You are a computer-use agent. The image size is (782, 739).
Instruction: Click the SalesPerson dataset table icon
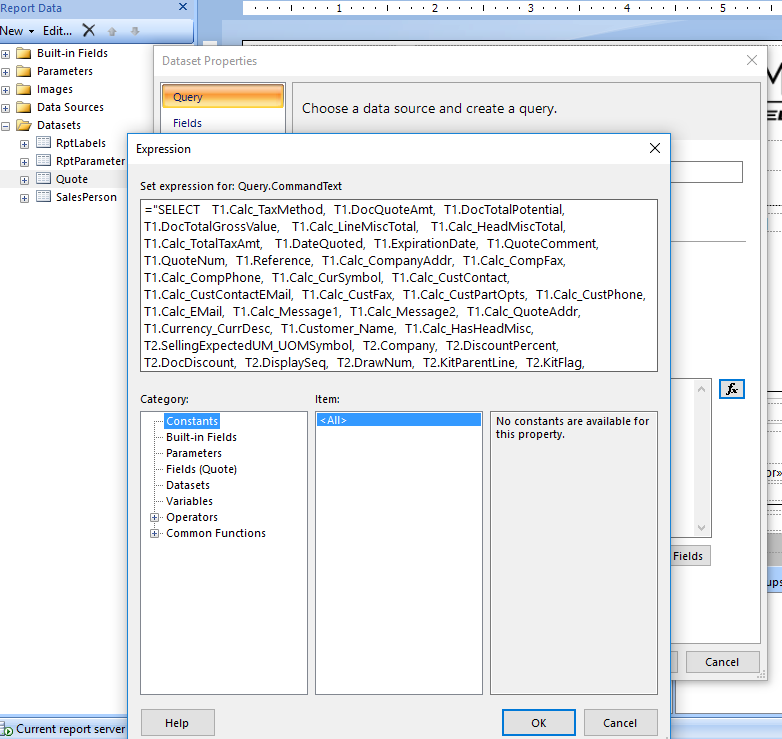click(43, 196)
